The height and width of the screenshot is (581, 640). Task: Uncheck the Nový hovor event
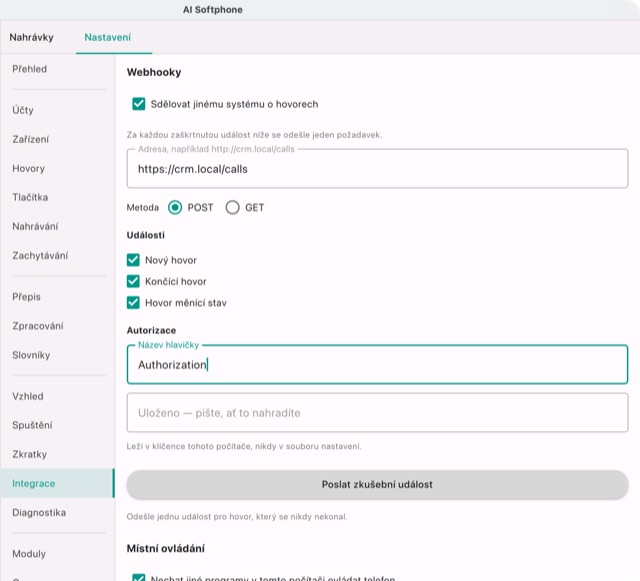pyautogui.click(x=133, y=260)
